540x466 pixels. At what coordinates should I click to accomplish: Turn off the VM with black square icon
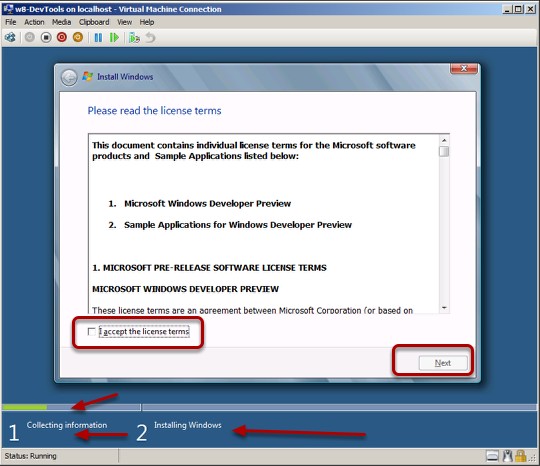[46, 37]
